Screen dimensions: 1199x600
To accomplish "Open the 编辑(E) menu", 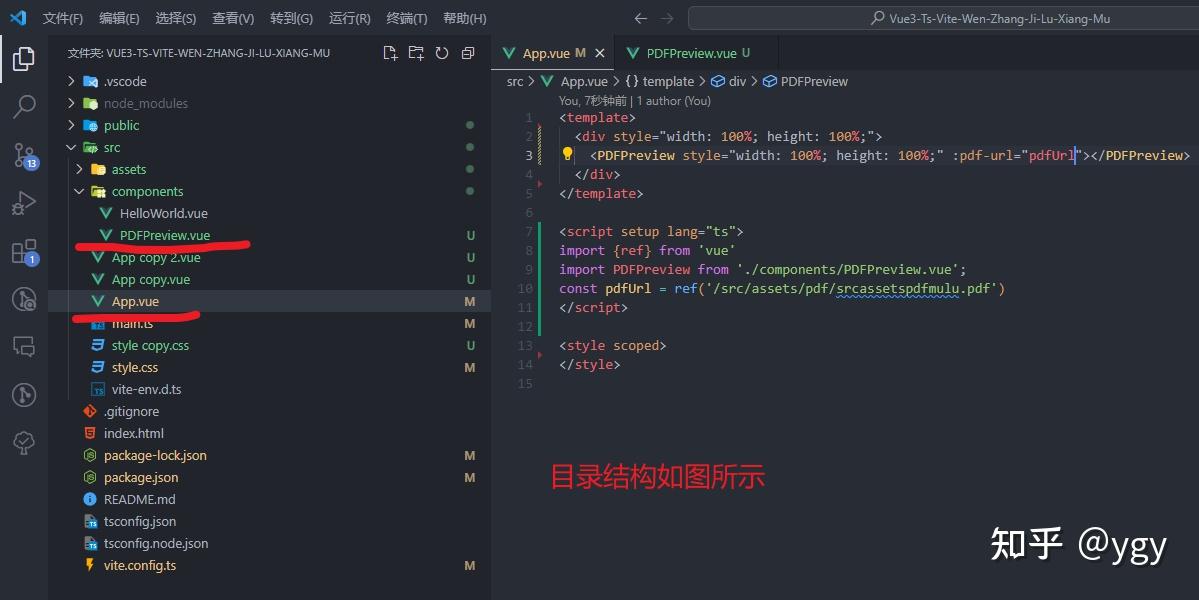I will [119, 18].
